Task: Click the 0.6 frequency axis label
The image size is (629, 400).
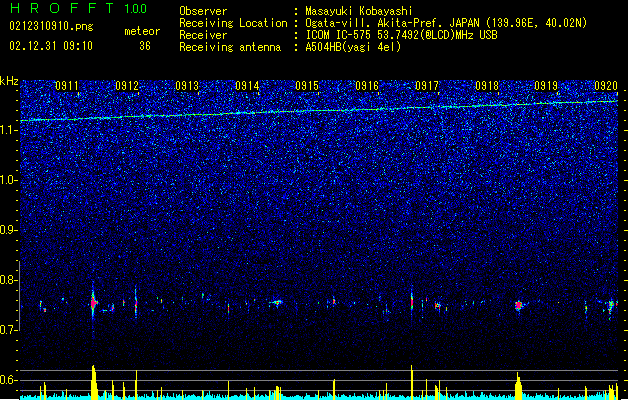Action: pos(9,380)
